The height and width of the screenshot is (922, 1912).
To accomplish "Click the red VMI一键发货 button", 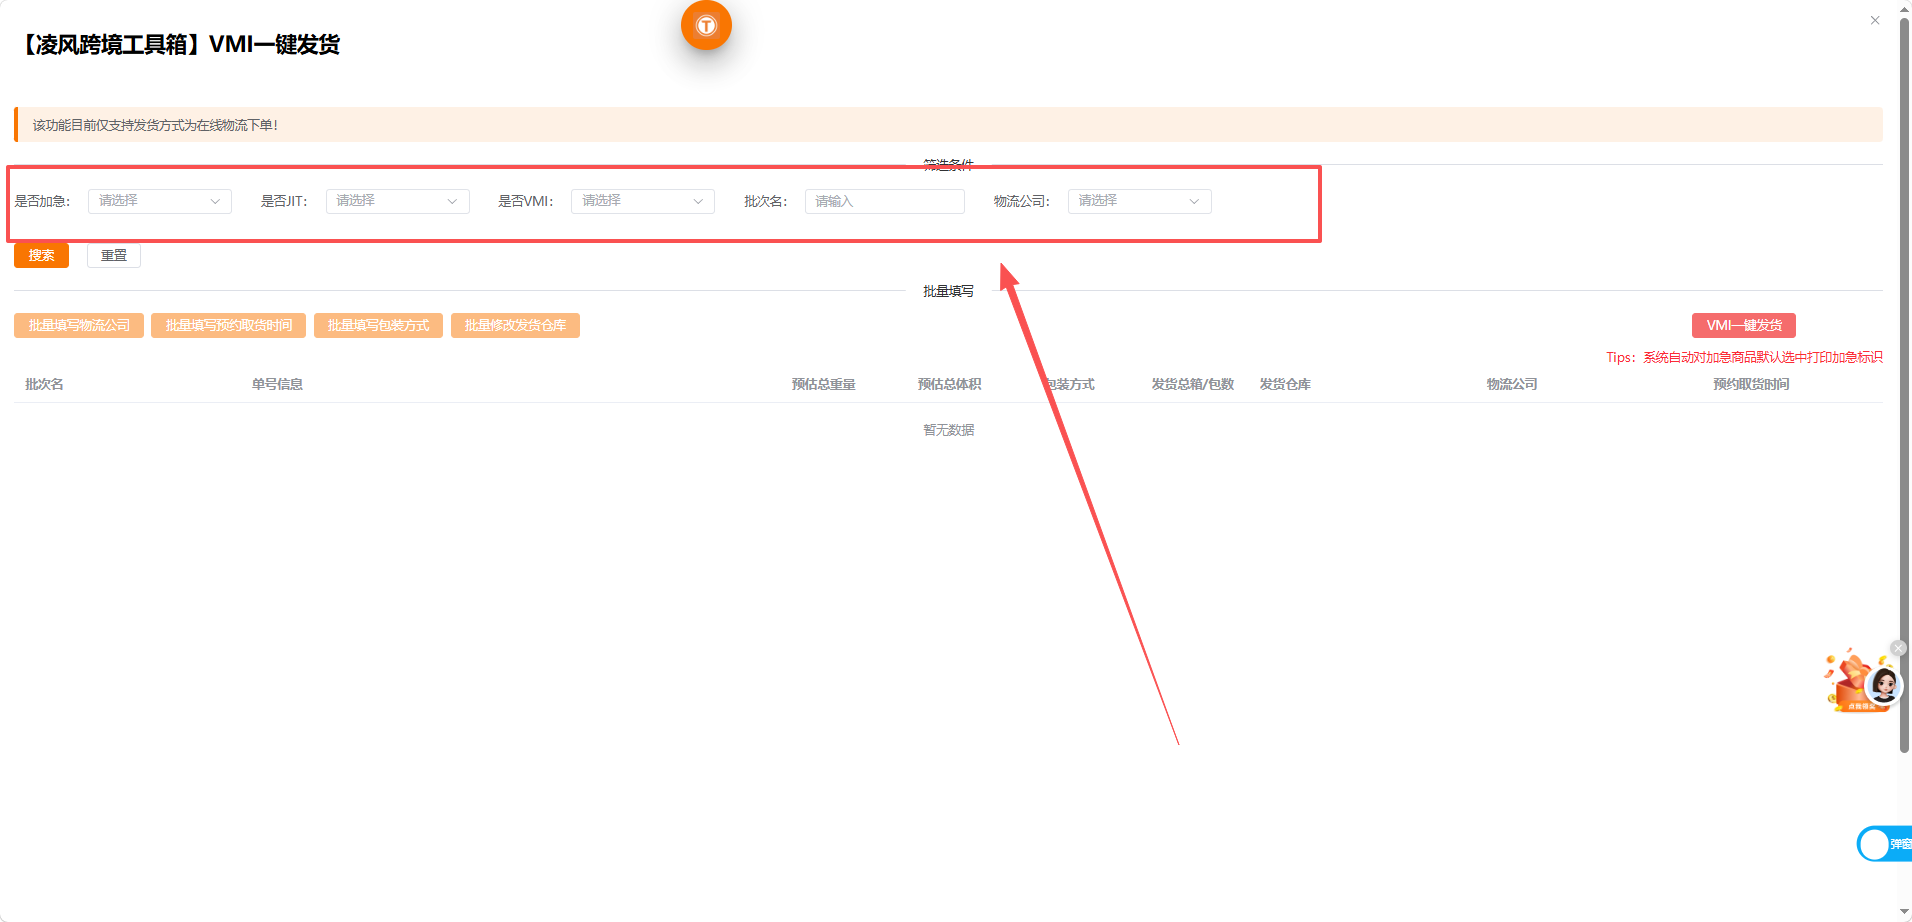I will (x=1744, y=325).
